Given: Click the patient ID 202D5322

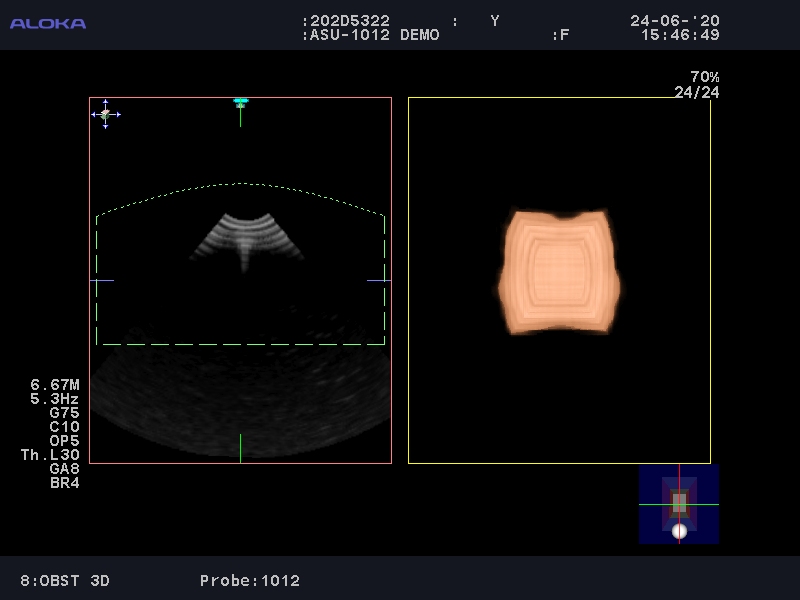Looking at the screenshot, I should click(349, 20).
